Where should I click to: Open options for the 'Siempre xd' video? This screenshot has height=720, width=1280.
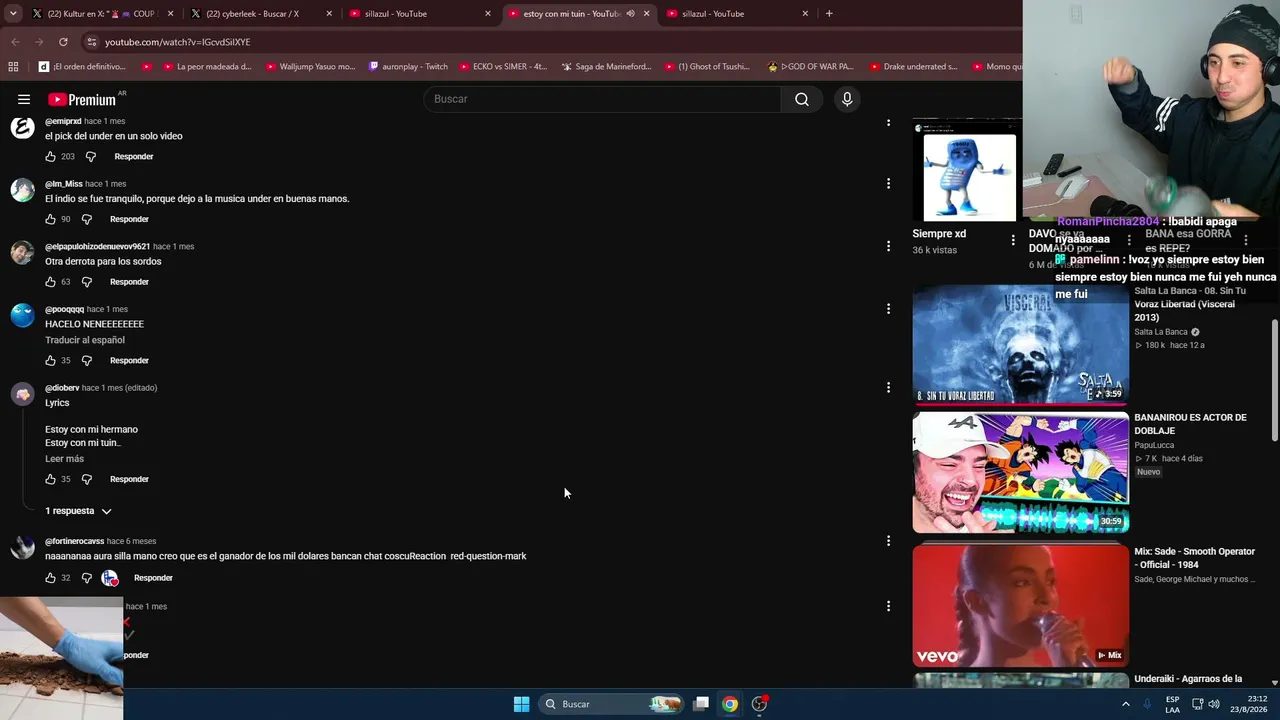point(1013,240)
